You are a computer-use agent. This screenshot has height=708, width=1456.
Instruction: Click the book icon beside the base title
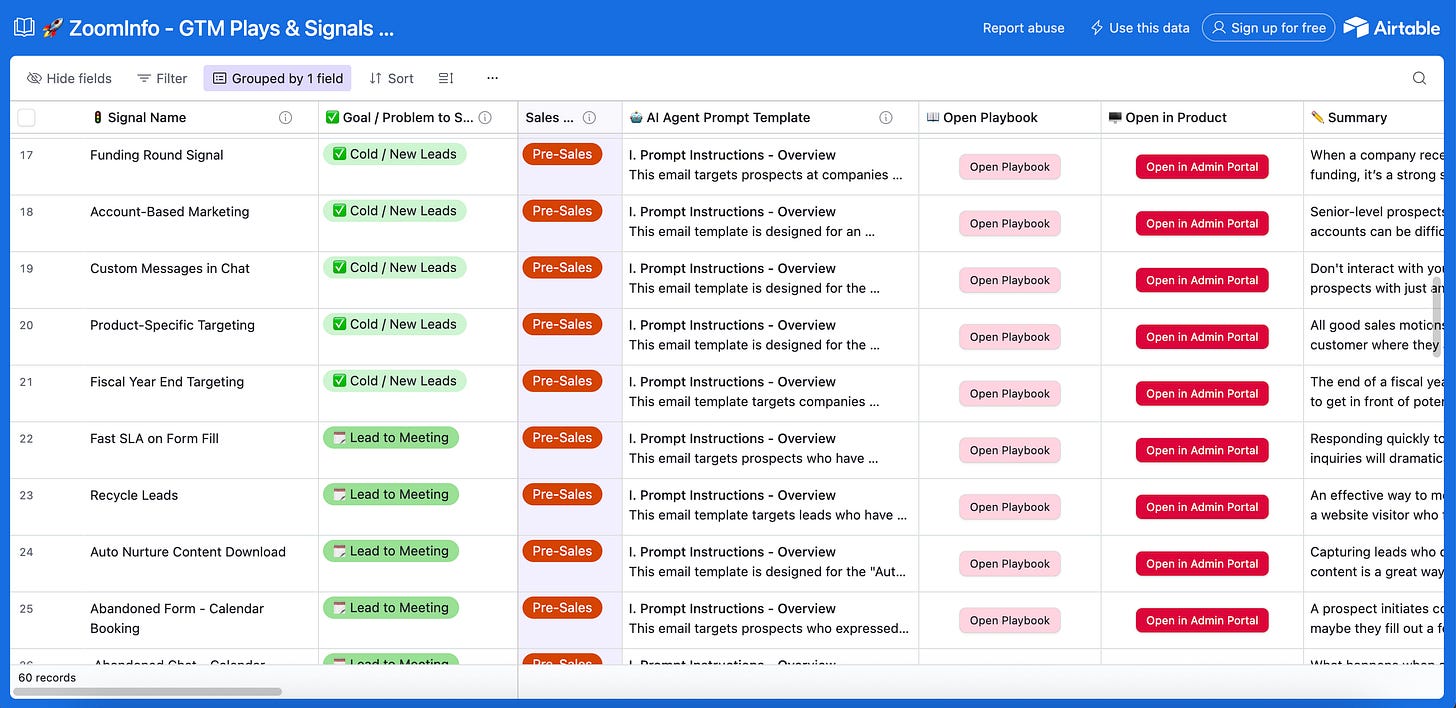23,28
